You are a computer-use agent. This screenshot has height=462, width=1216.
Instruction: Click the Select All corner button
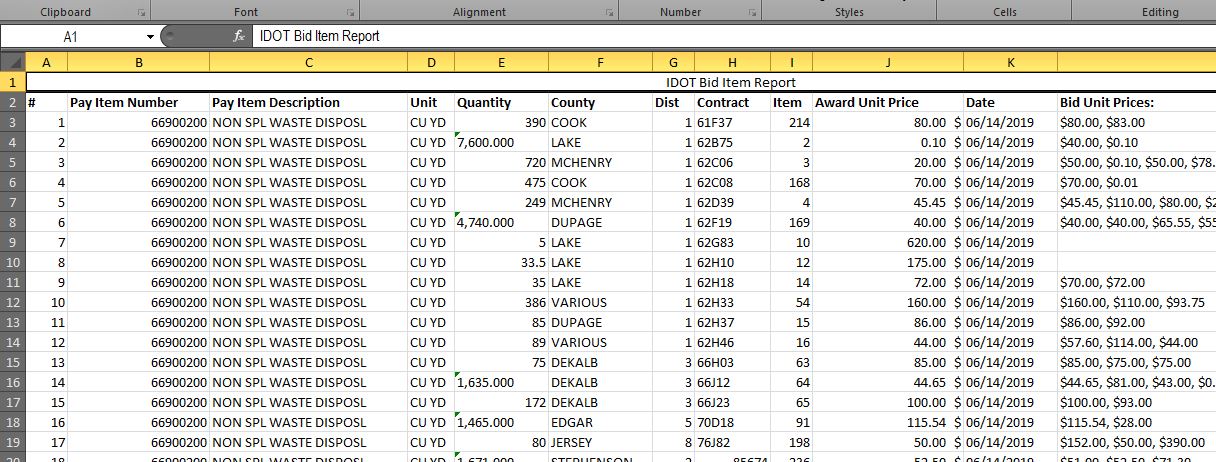tap(13, 62)
